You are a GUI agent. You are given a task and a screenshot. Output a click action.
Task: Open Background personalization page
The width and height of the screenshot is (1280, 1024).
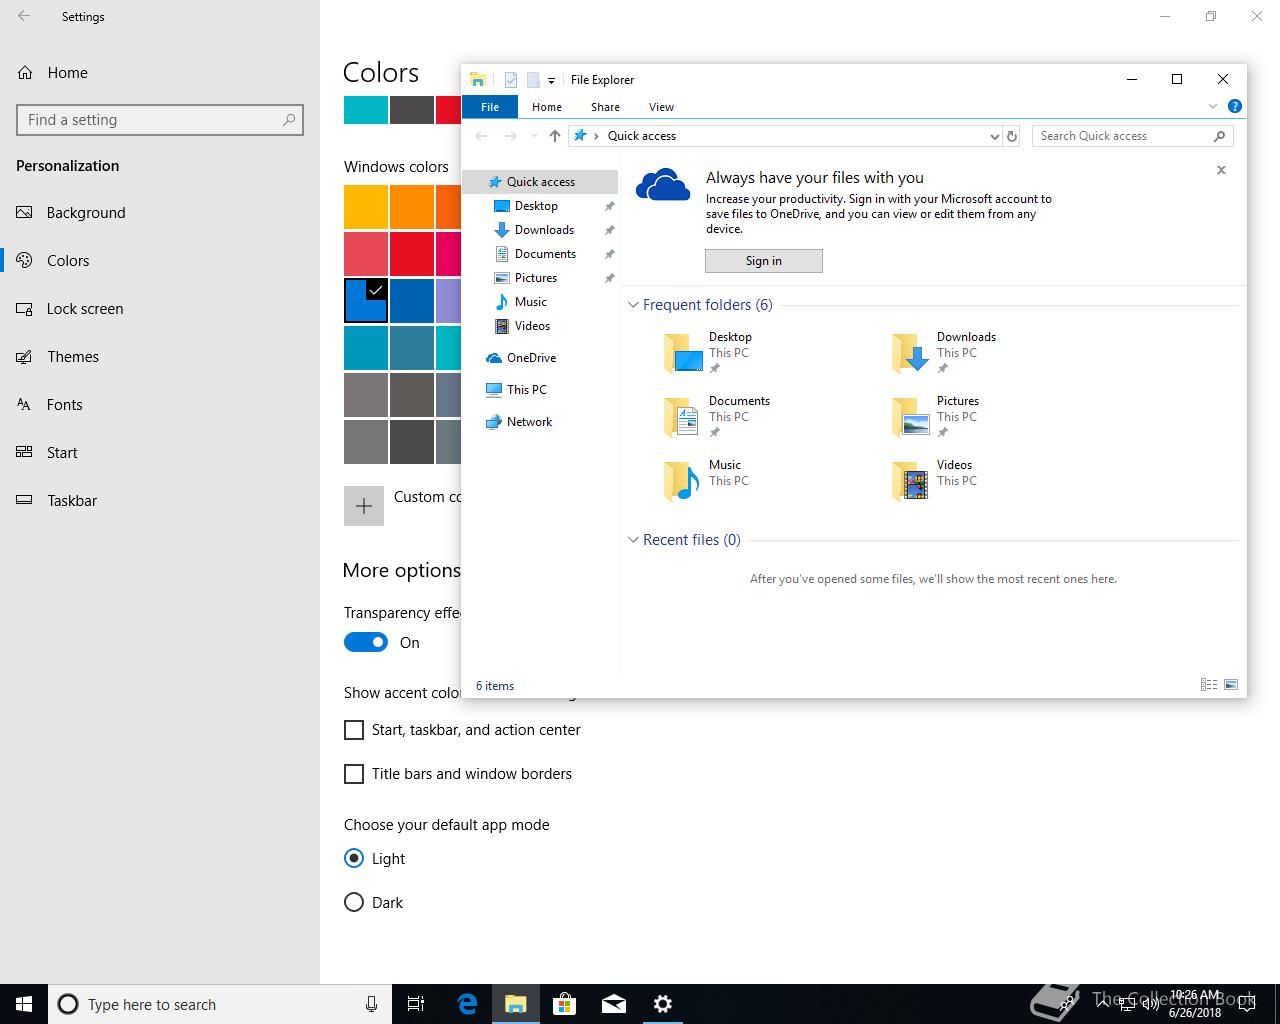[x=160, y=213]
